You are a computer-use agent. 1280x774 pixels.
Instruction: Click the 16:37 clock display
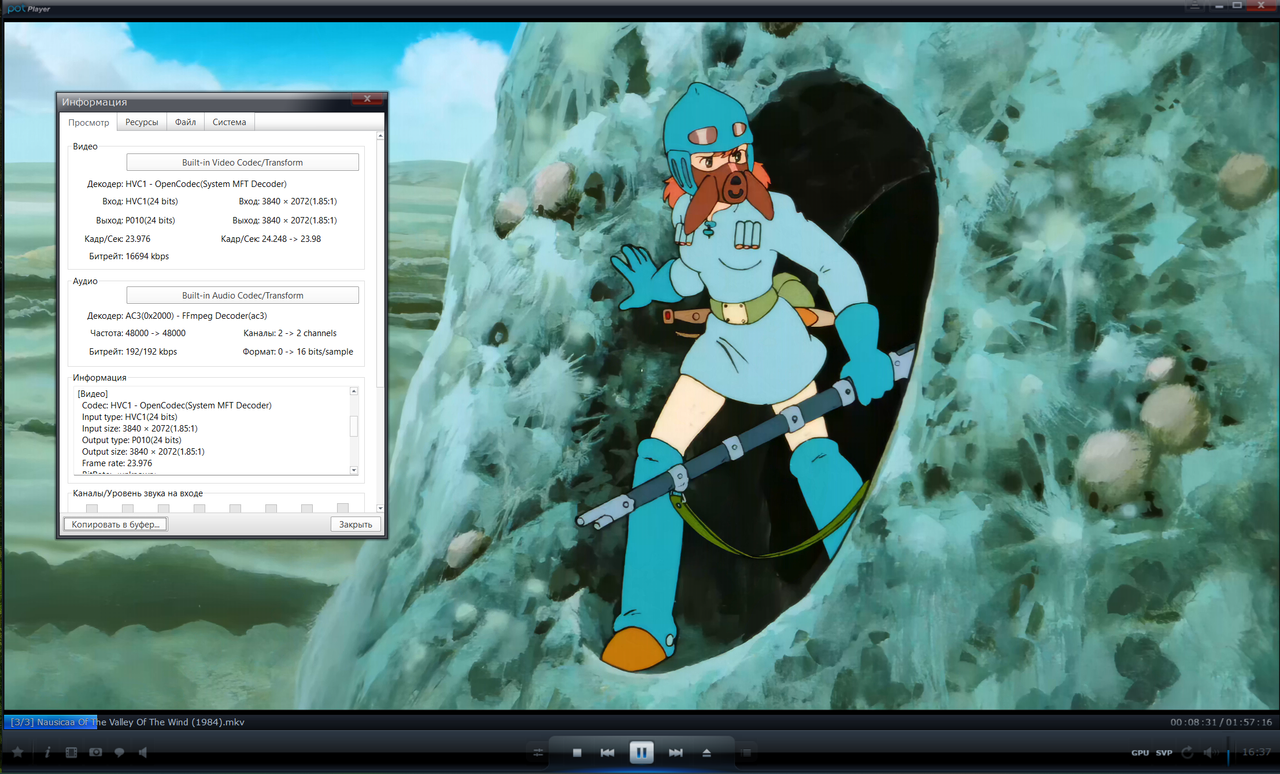[1255, 752]
